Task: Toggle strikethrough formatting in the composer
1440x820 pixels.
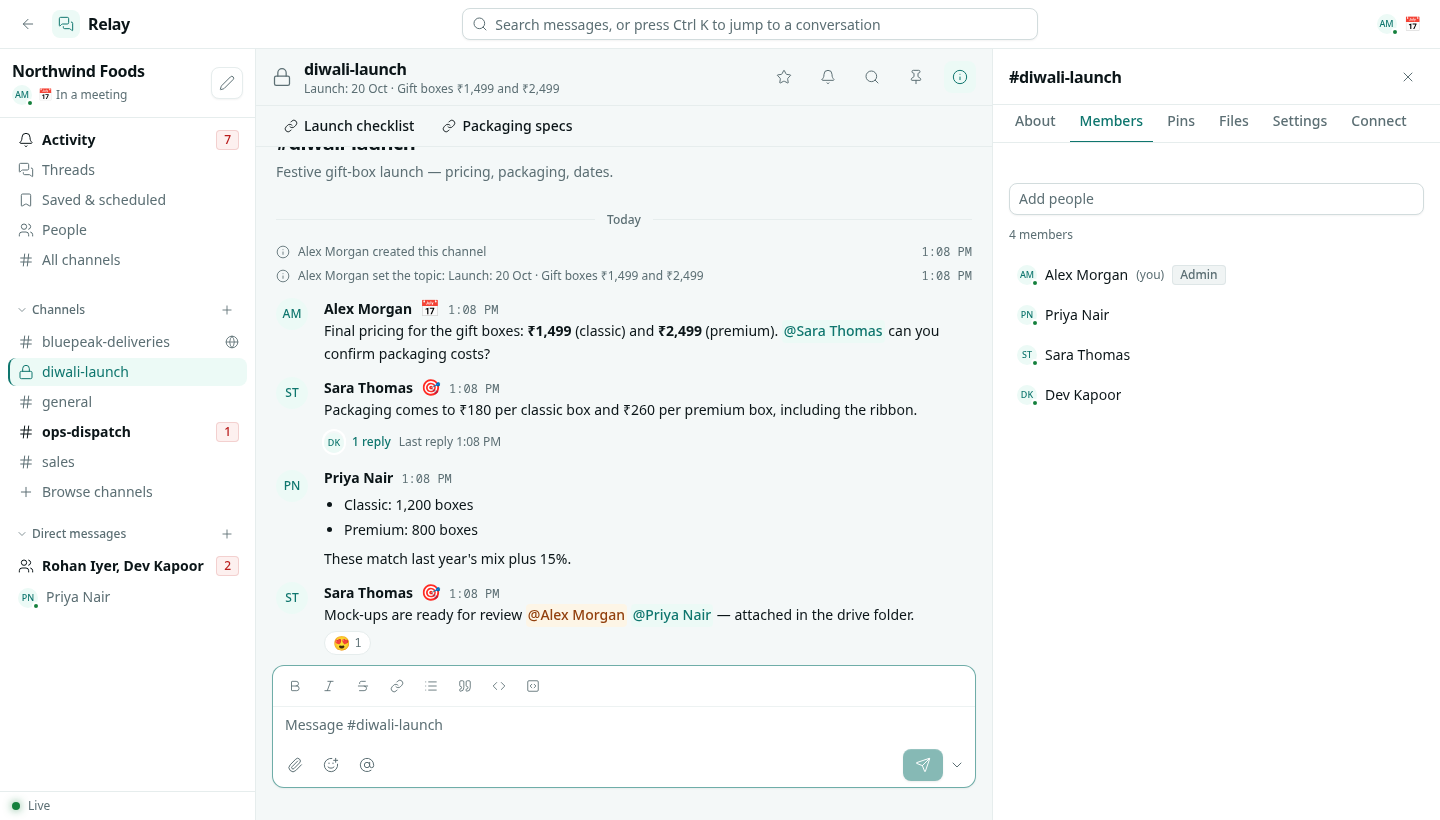Action: click(363, 686)
